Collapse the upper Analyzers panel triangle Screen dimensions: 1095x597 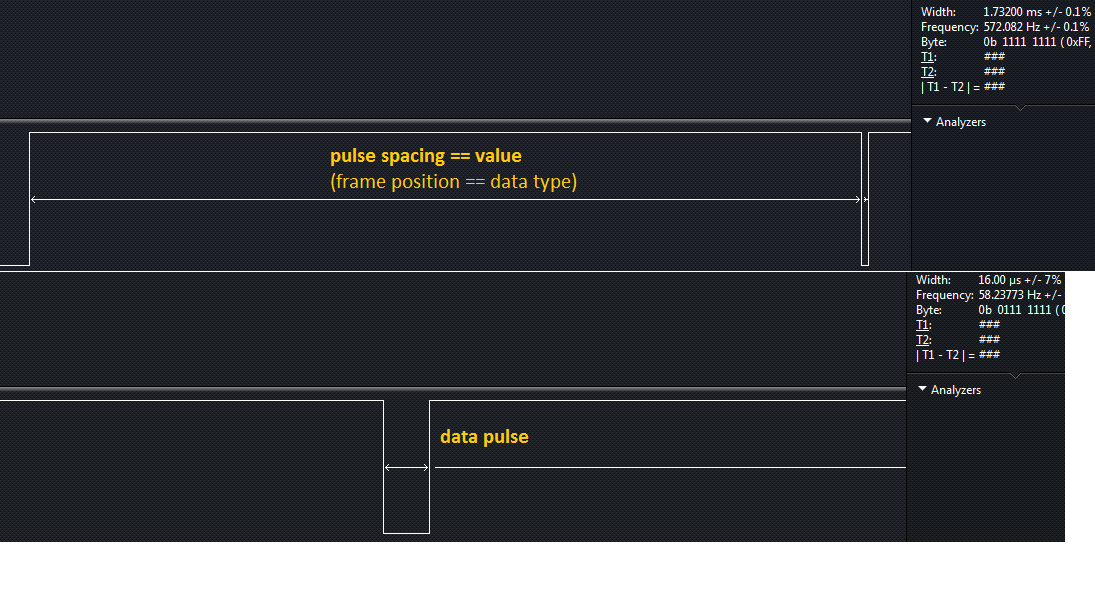tap(927, 121)
